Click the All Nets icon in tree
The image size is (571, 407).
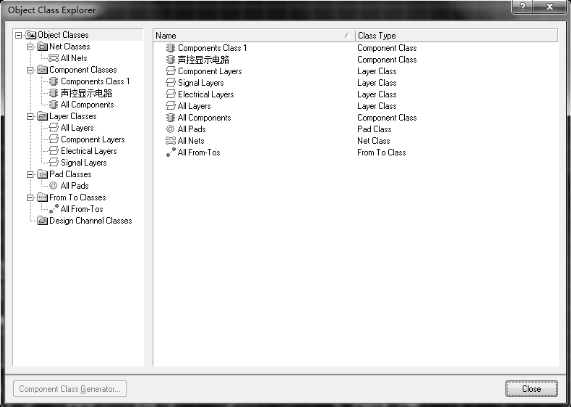[54, 58]
